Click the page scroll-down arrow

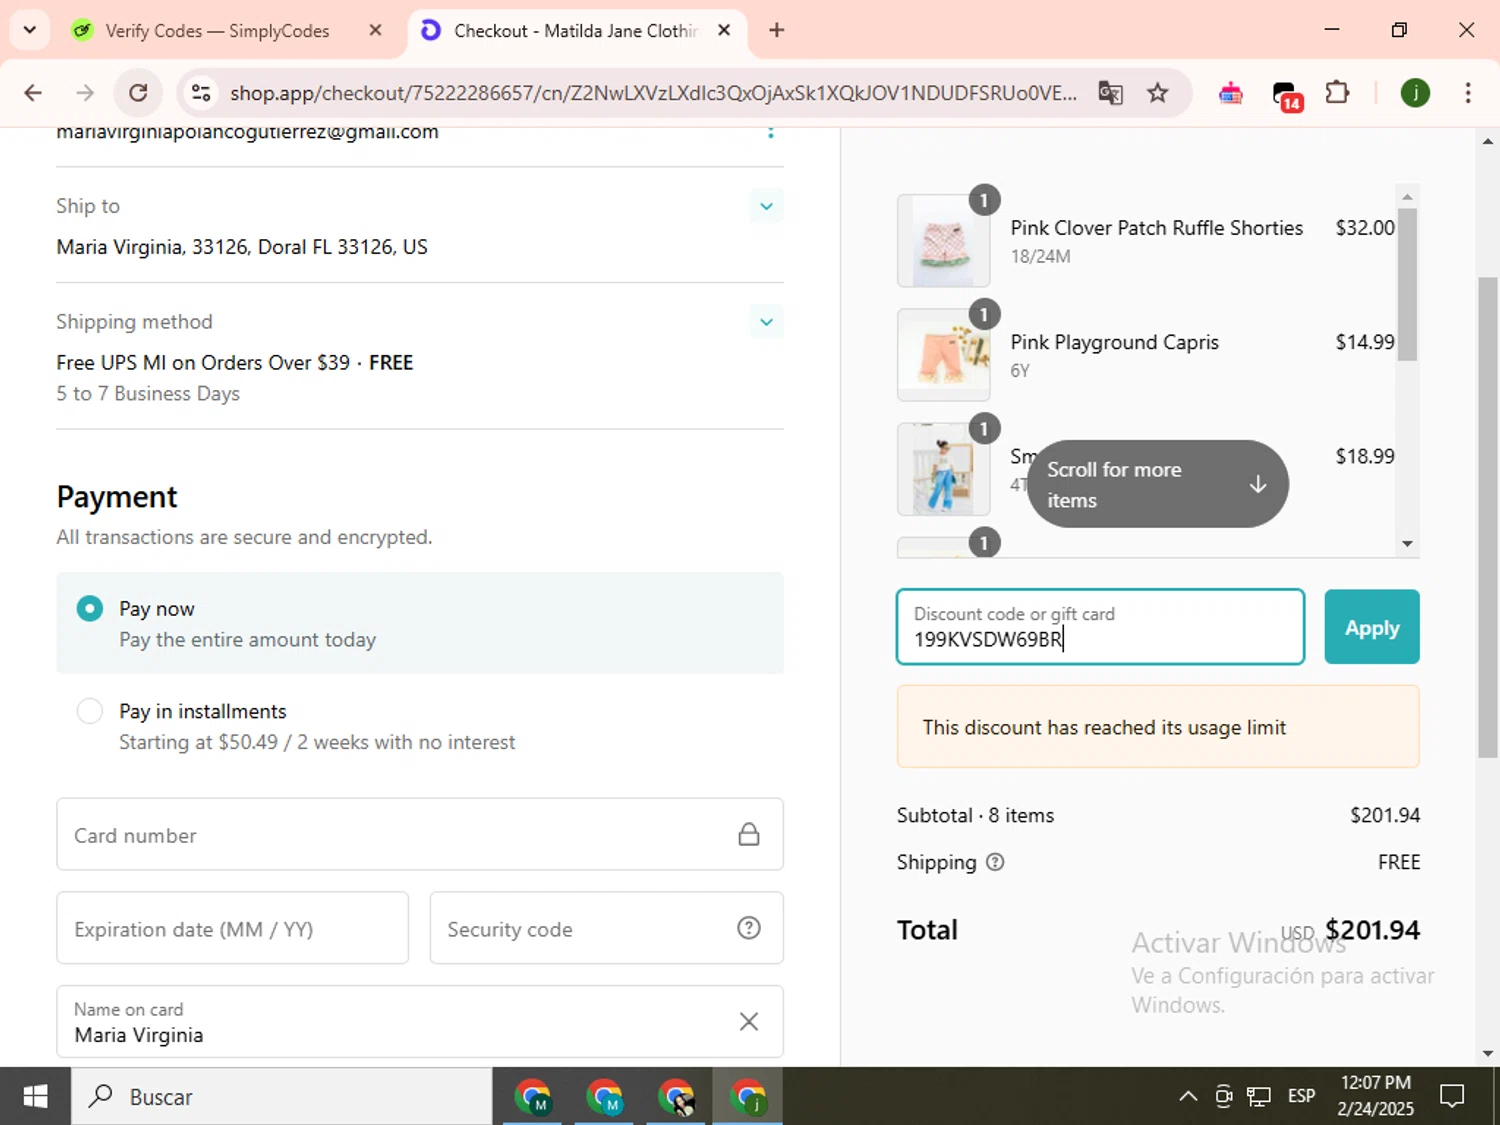[1488, 1053]
